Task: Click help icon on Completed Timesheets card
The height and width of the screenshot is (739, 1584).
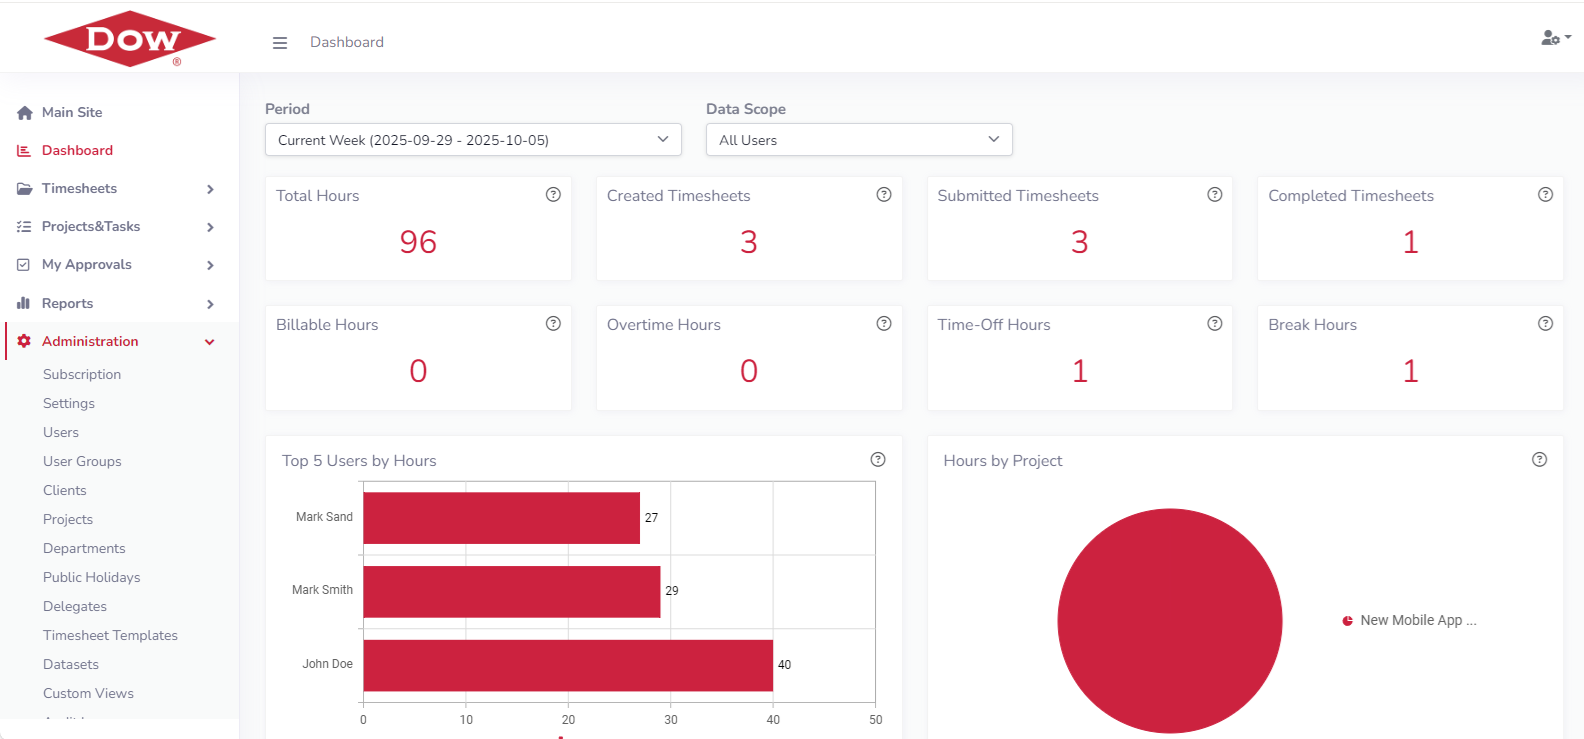Action: (1545, 195)
